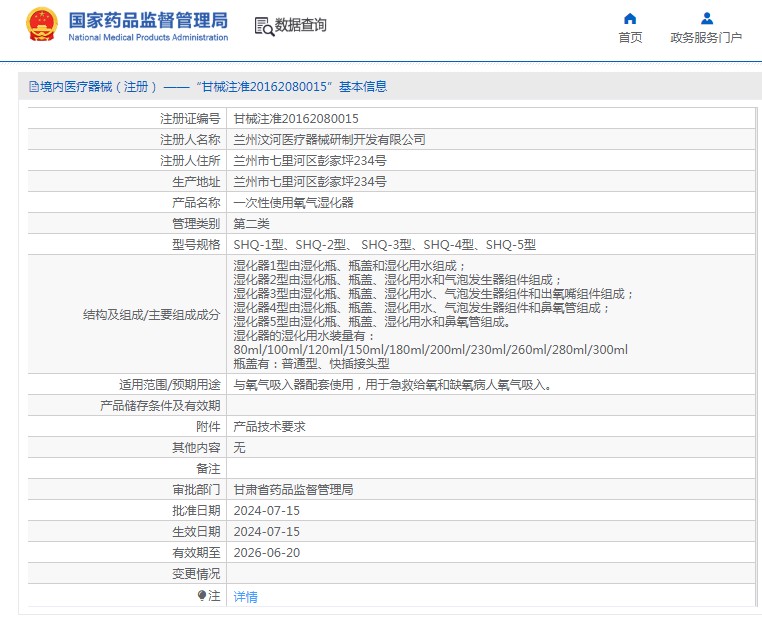The height and width of the screenshot is (621, 762).
Task: Click the 变更情况 label
Action: point(196,574)
